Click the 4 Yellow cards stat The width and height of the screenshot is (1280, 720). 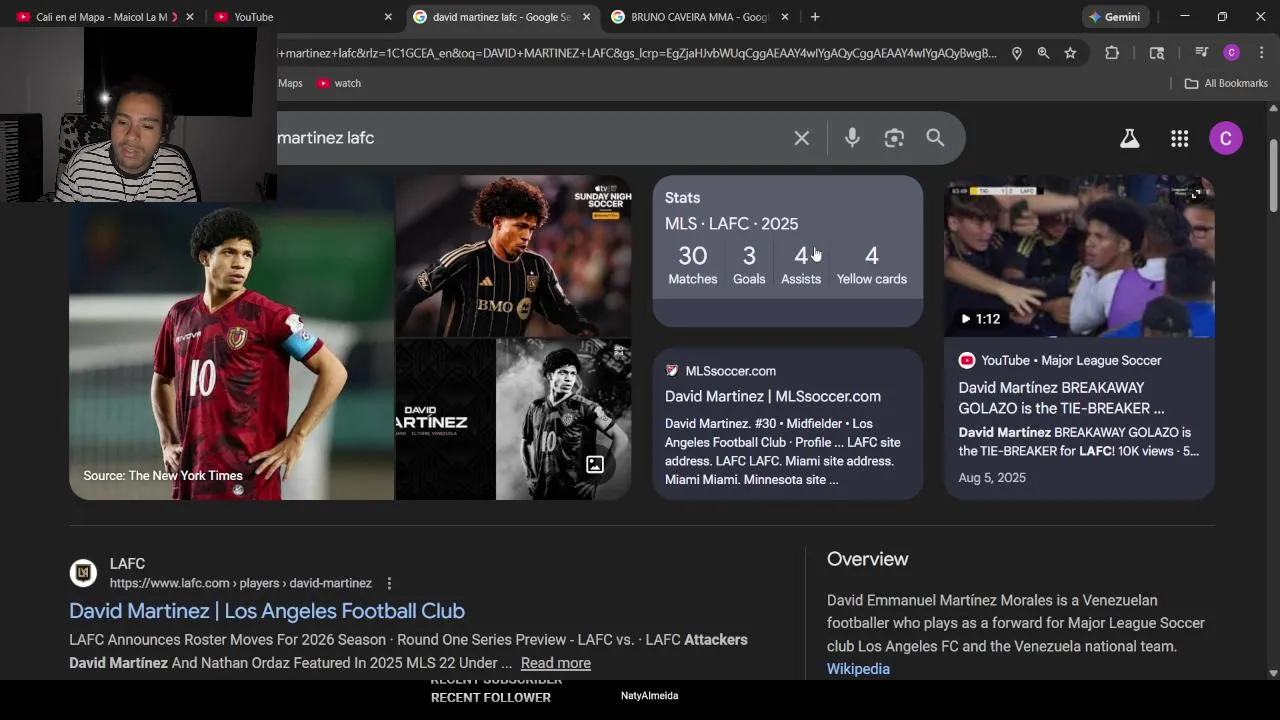point(872,265)
